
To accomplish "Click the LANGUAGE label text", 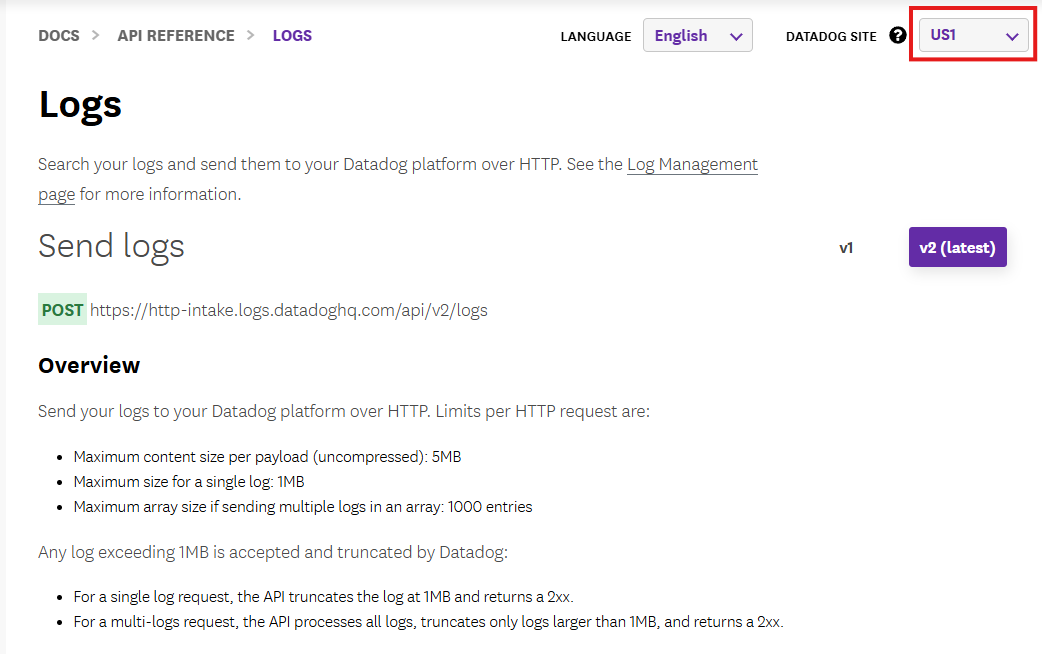I will pyautogui.click(x=595, y=36).
